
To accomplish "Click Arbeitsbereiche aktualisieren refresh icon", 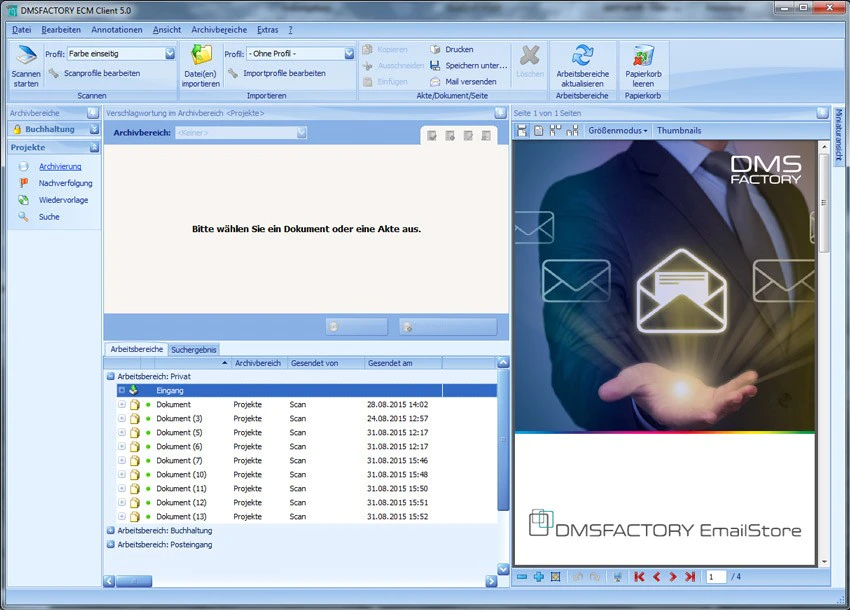I will point(582,56).
